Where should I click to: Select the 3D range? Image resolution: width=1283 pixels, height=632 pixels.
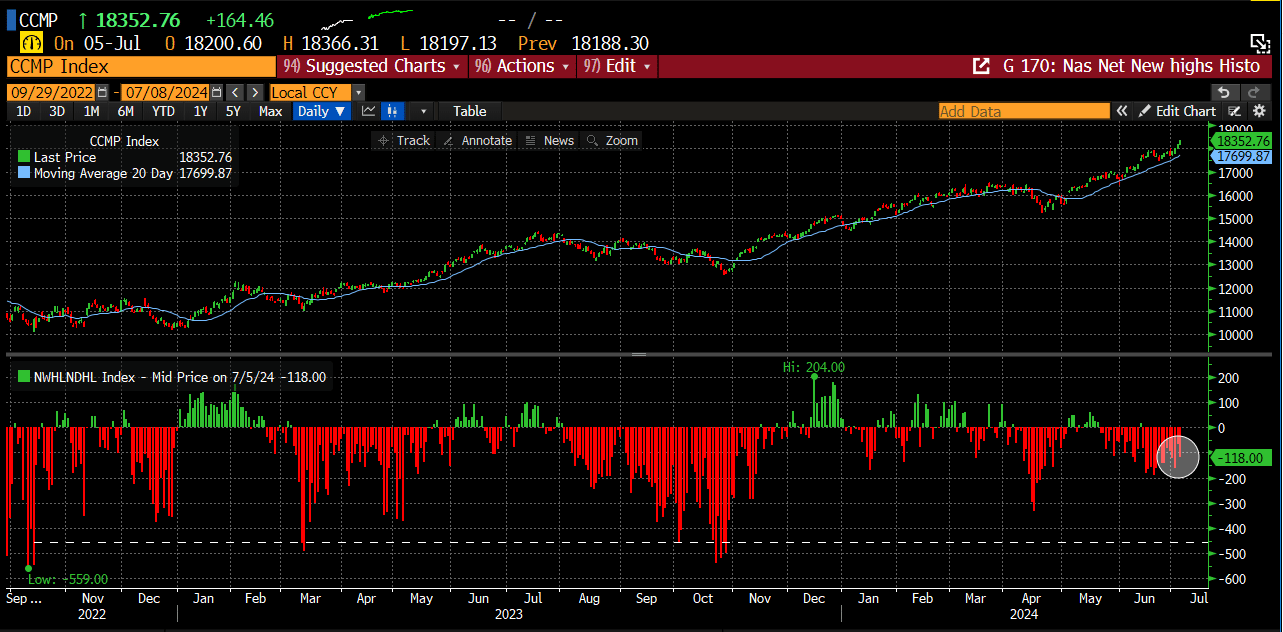57,111
